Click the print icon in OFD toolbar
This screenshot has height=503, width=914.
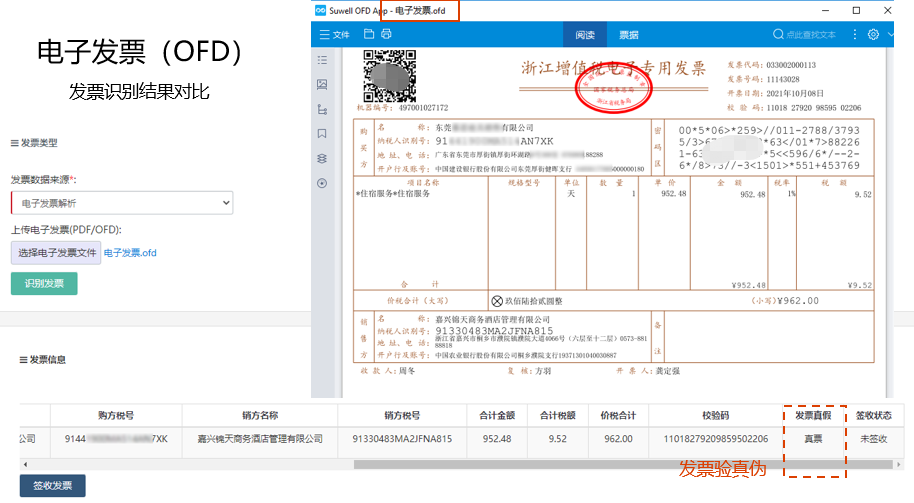(x=386, y=34)
